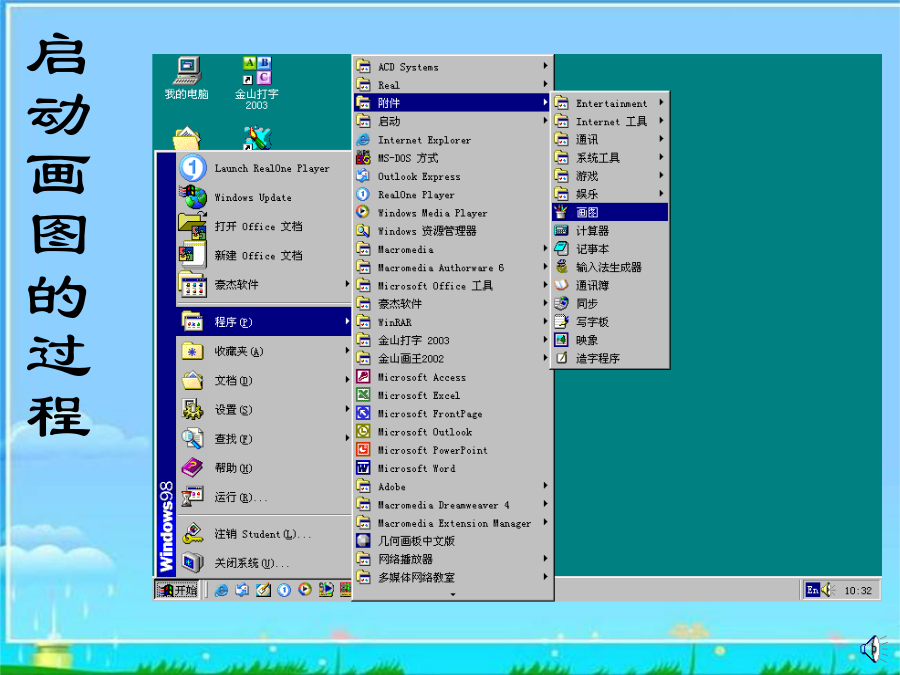Click the 计算器 calculator icon

561,230
